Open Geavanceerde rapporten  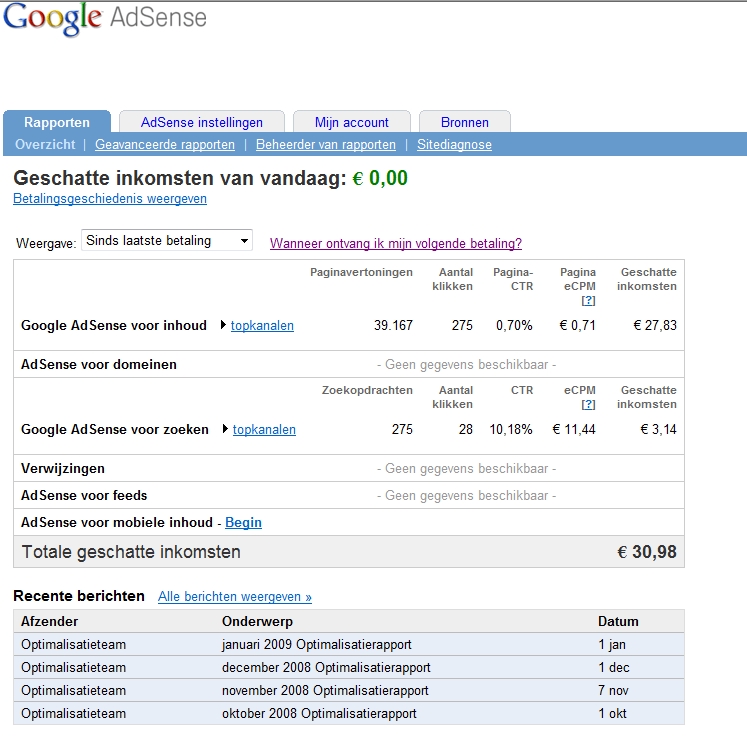point(165,144)
